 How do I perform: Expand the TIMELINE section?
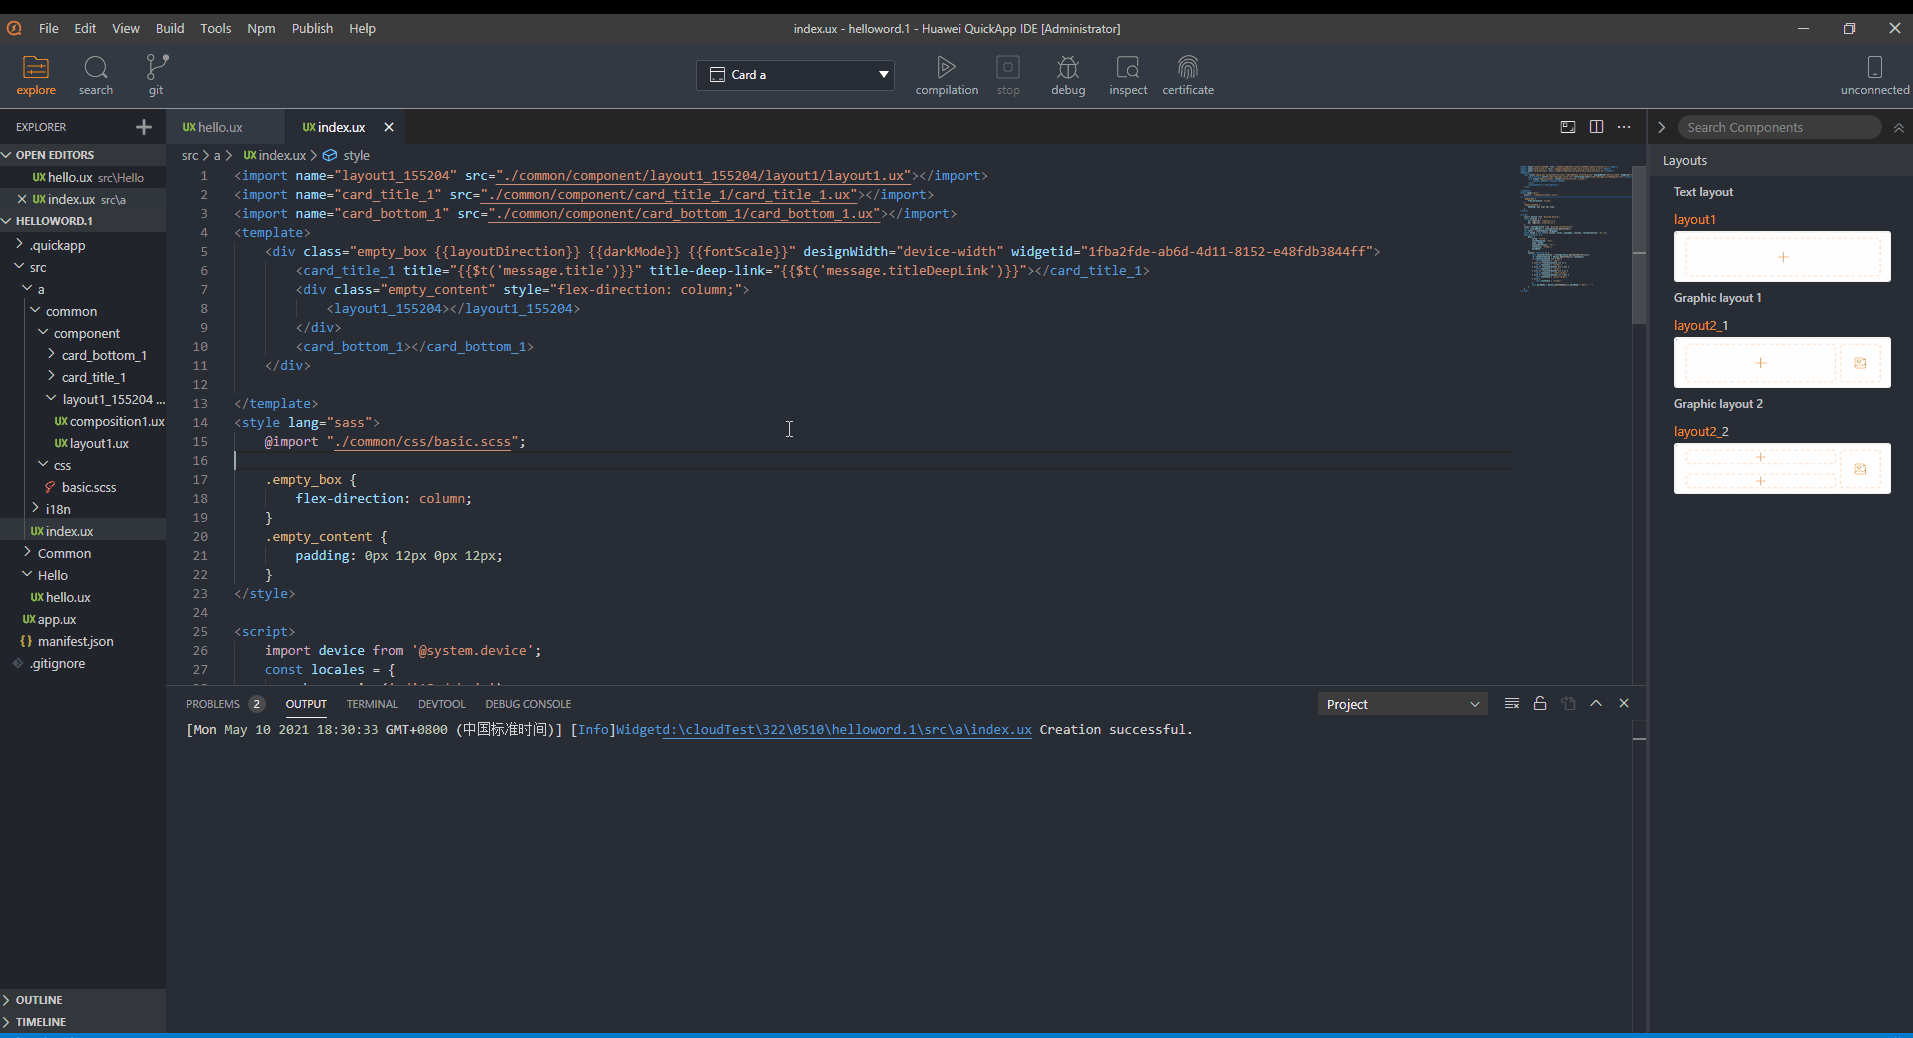coord(40,1022)
